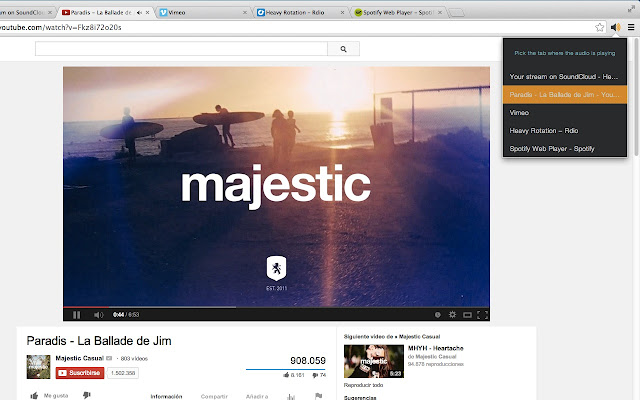Switch to the Spotify Web Player tab
Image resolution: width=640 pixels, height=400 pixels.
(x=398, y=13)
